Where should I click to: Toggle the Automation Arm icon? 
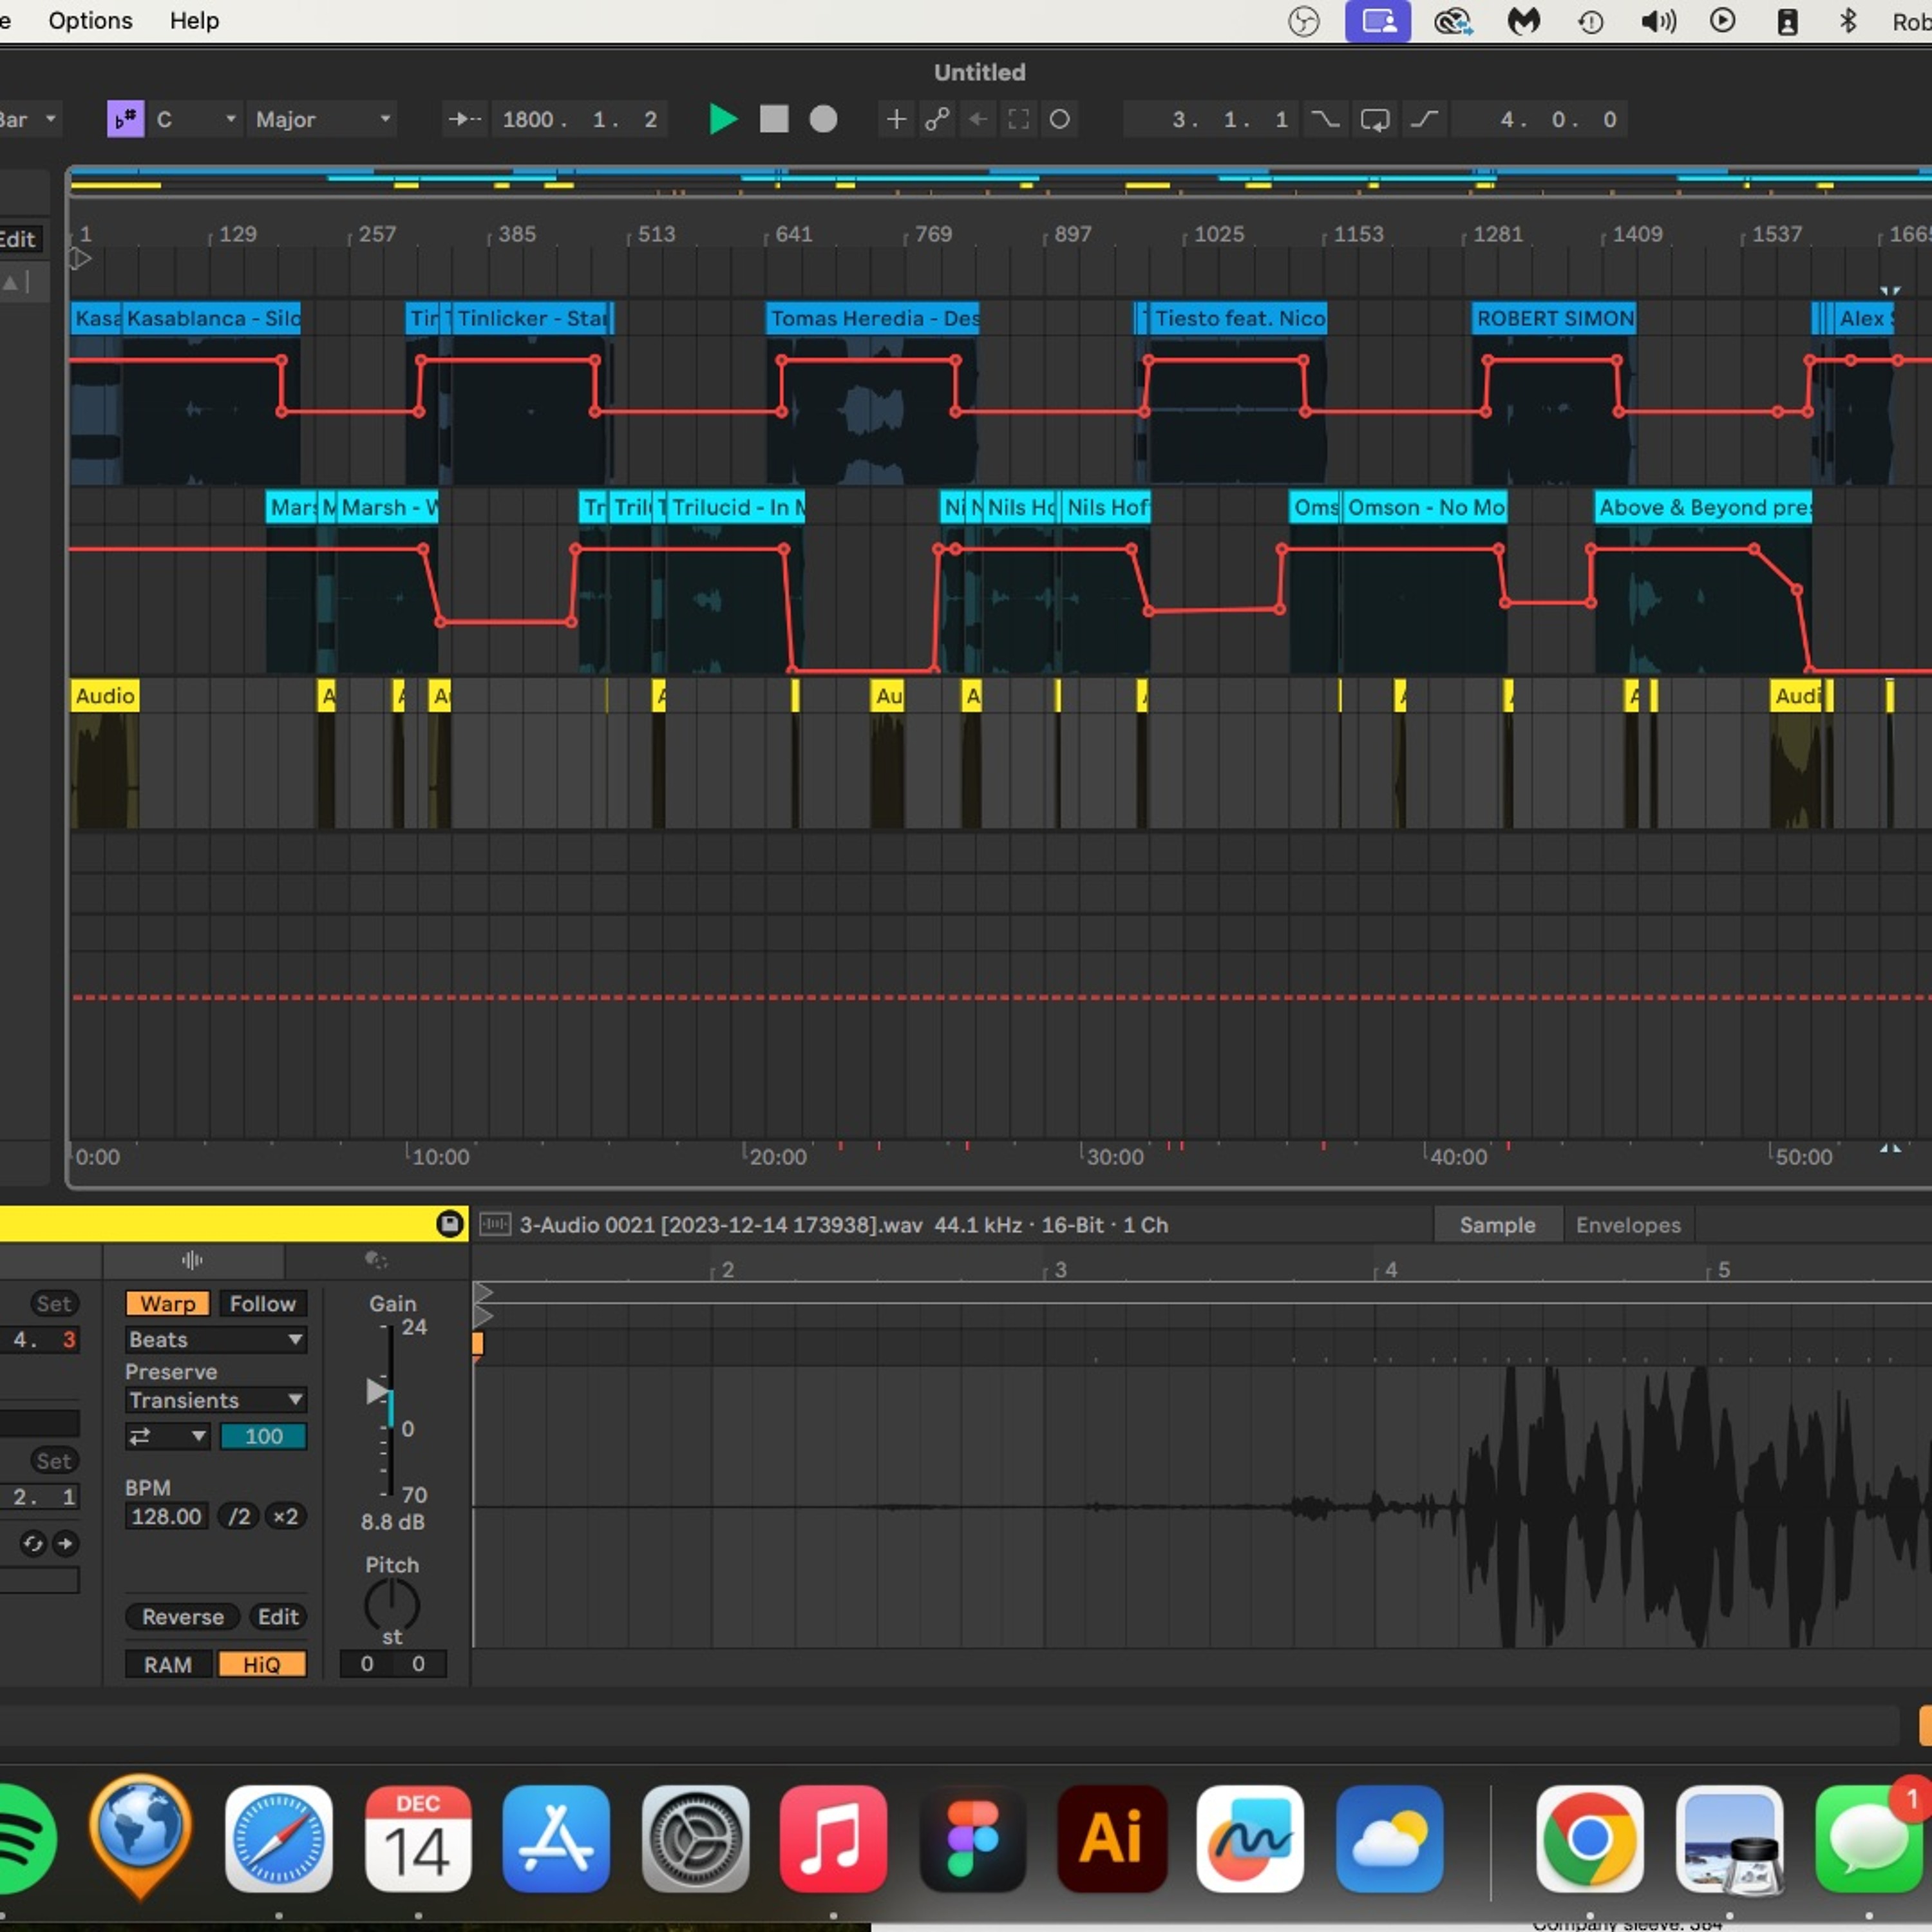(x=937, y=119)
